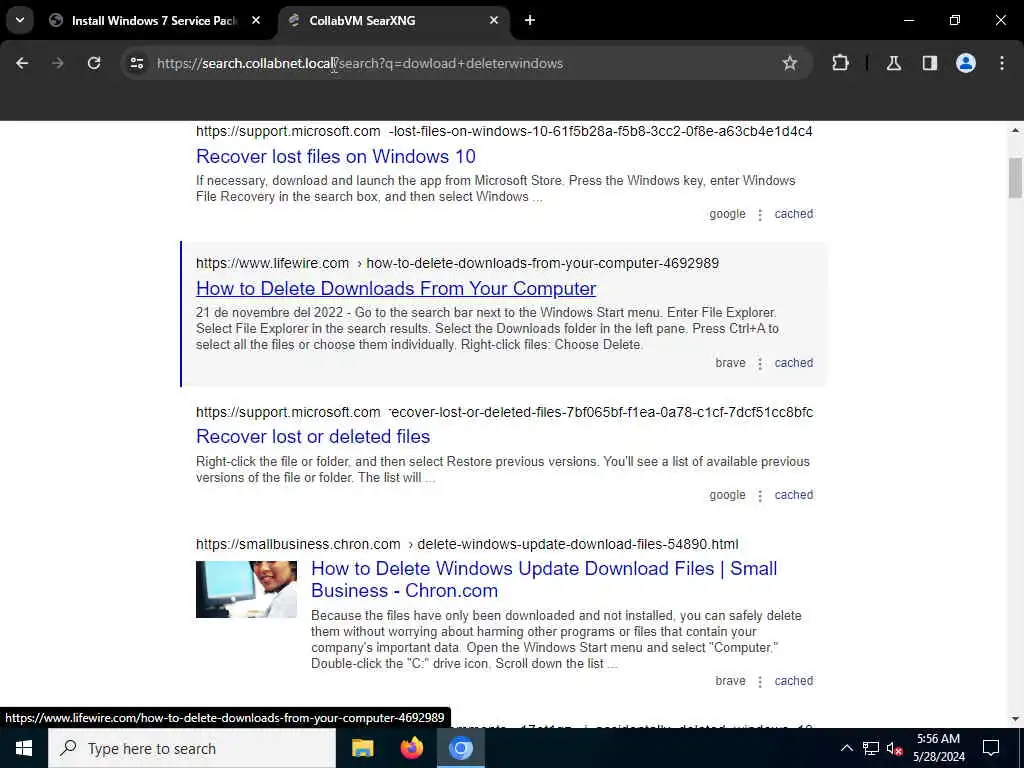Launch Firefox from taskbar
Image resolution: width=1024 pixels, height=768 pixels.
point(411,748)
